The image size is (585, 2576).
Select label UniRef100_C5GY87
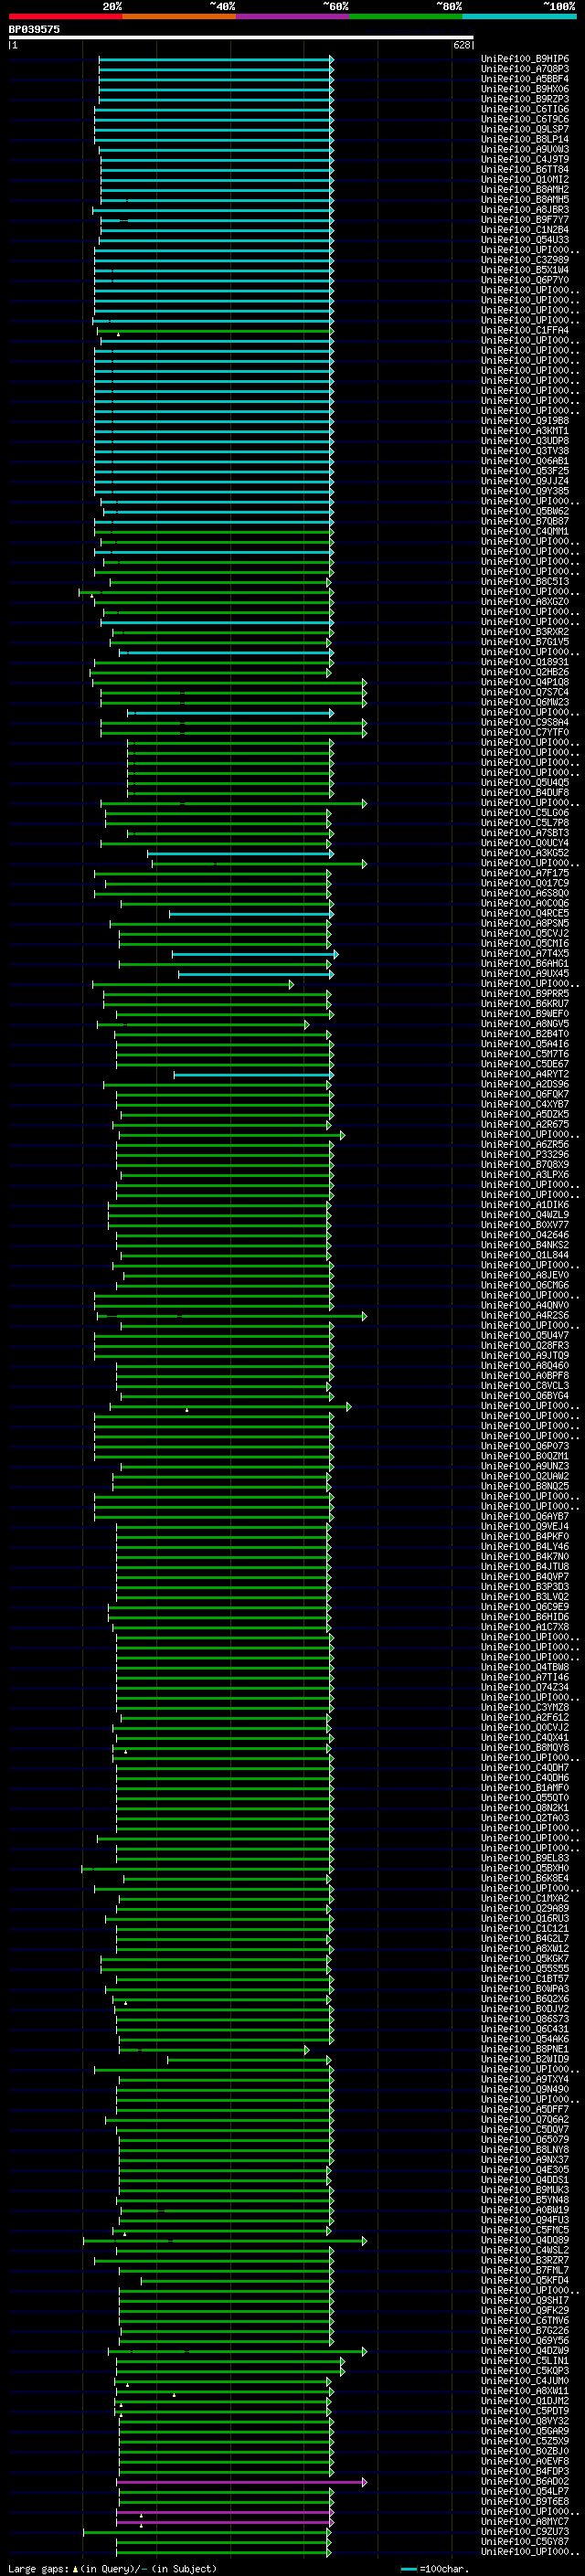[x=525, y=2541]
